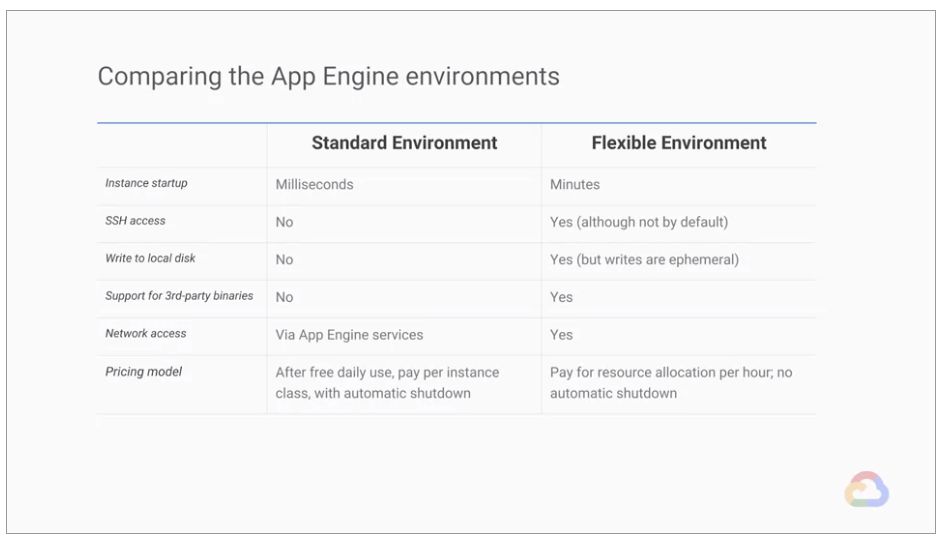Screen dimensions: 942x541
Task: Click the SSH access row label
Action: coord(135,220)
